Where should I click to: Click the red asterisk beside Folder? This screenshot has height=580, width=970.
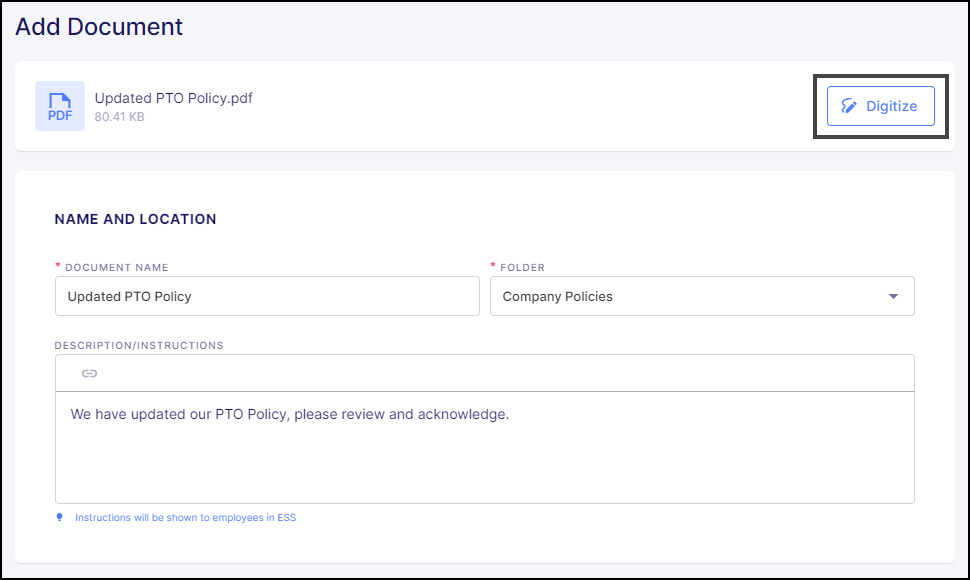492,266
